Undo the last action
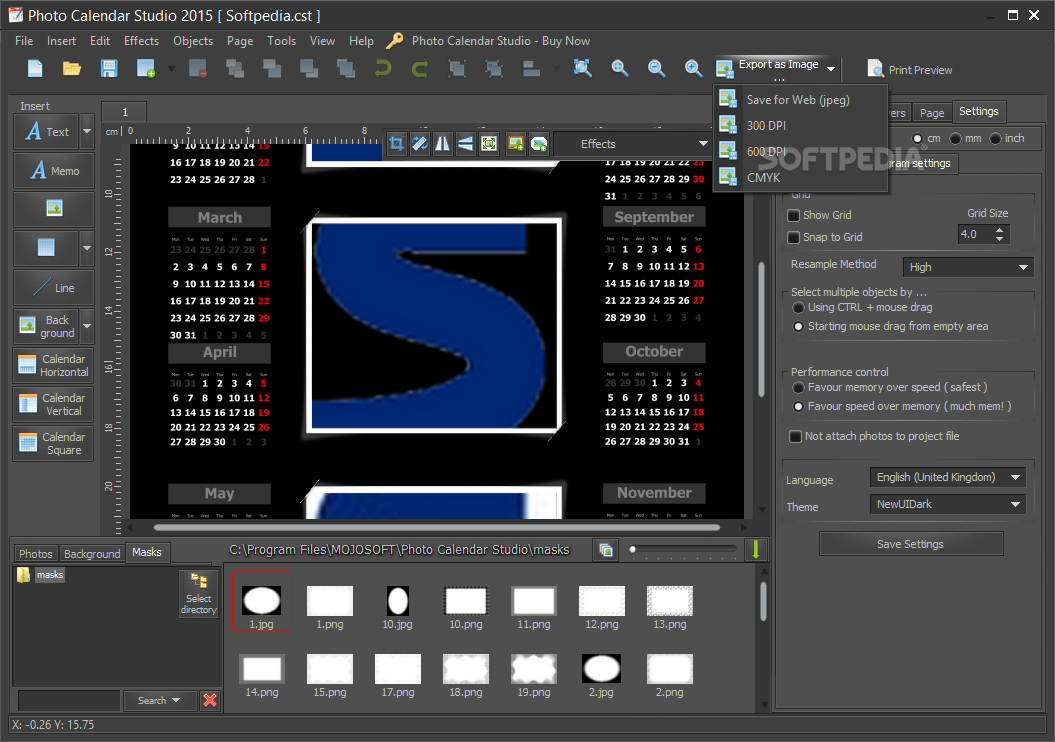The width and height of the screenshot is (1055, 742). 384,69
